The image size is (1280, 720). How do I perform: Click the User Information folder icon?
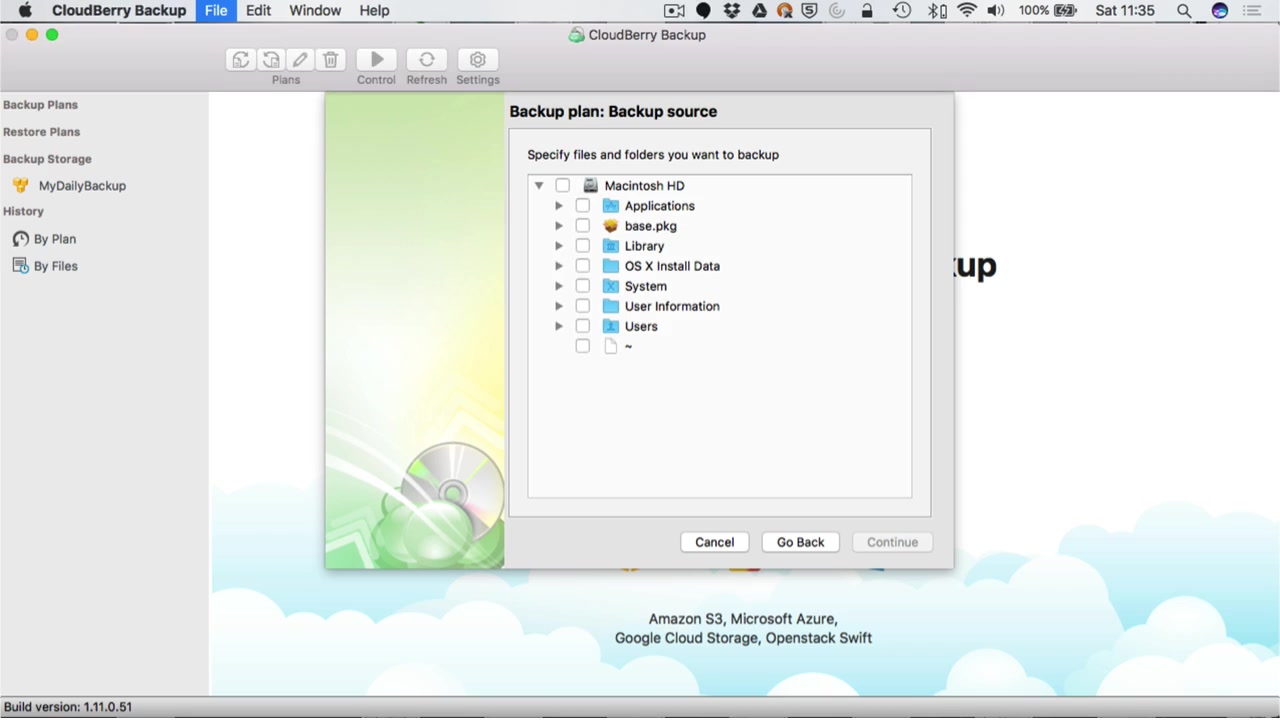click(x=611, y=306)
